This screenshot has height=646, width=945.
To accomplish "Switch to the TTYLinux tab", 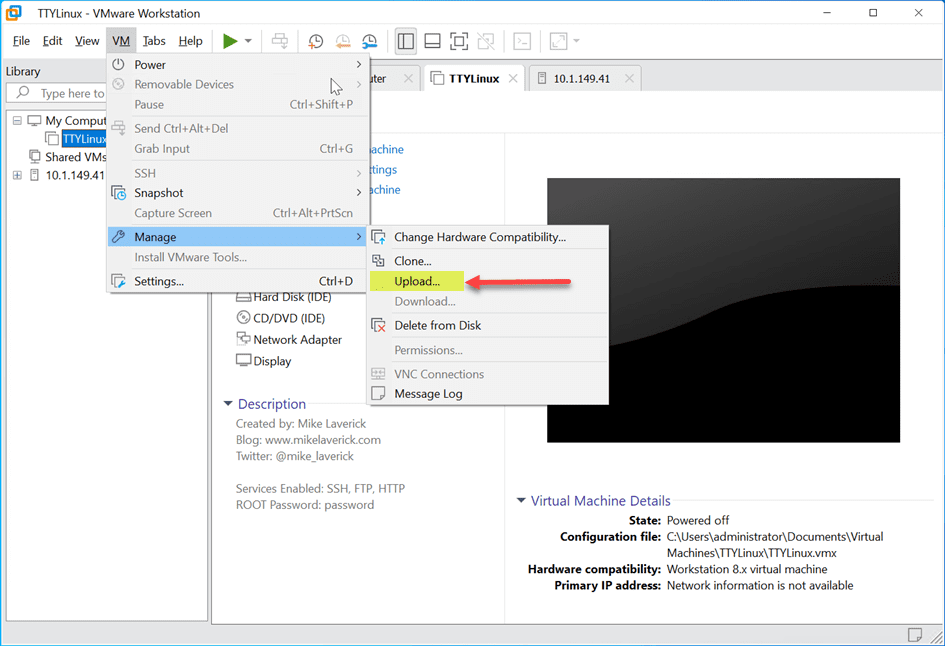I will [x=474, y=79].
